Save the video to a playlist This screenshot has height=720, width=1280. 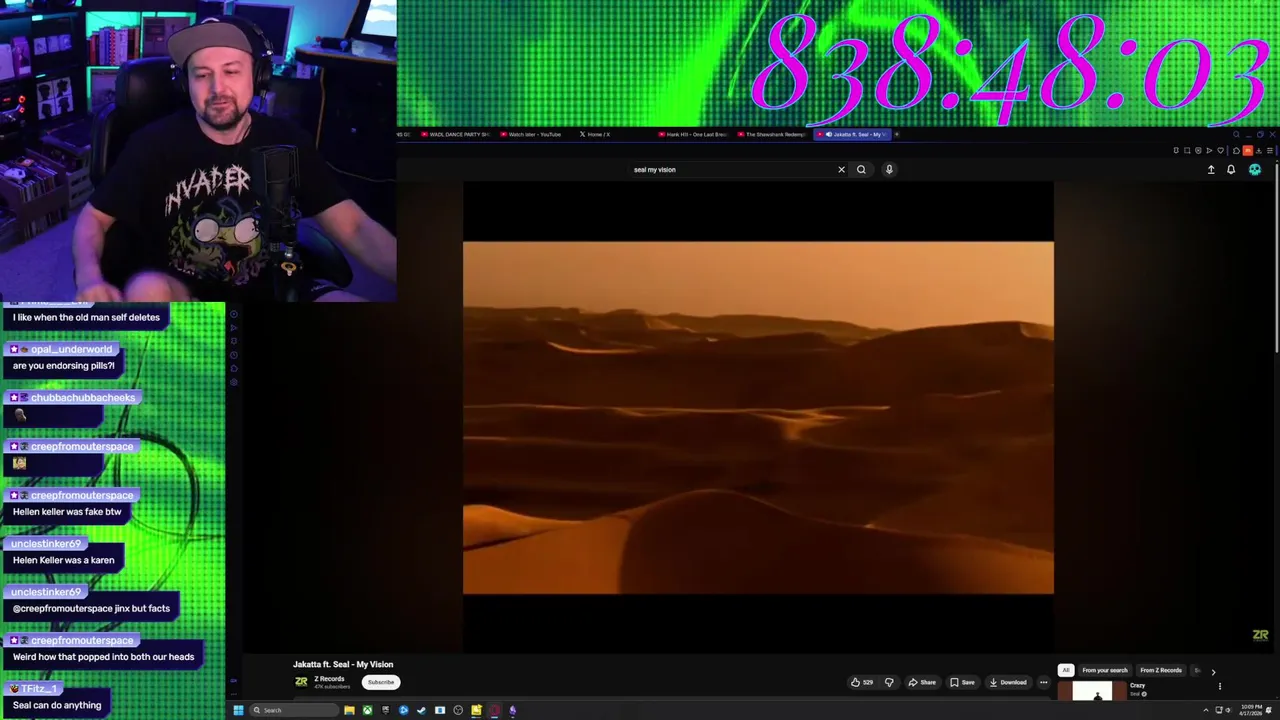coord(962,682)
